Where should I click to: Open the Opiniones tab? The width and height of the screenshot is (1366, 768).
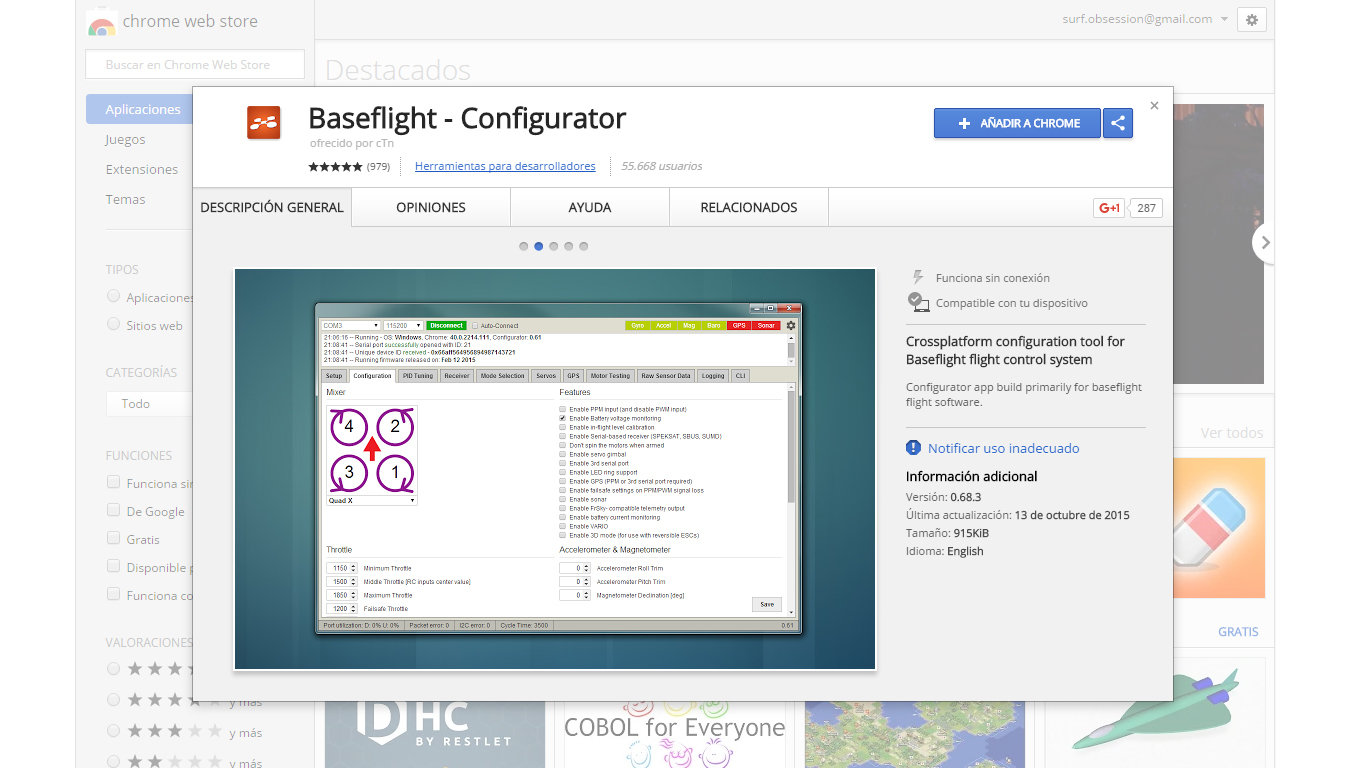pos(431,207)
